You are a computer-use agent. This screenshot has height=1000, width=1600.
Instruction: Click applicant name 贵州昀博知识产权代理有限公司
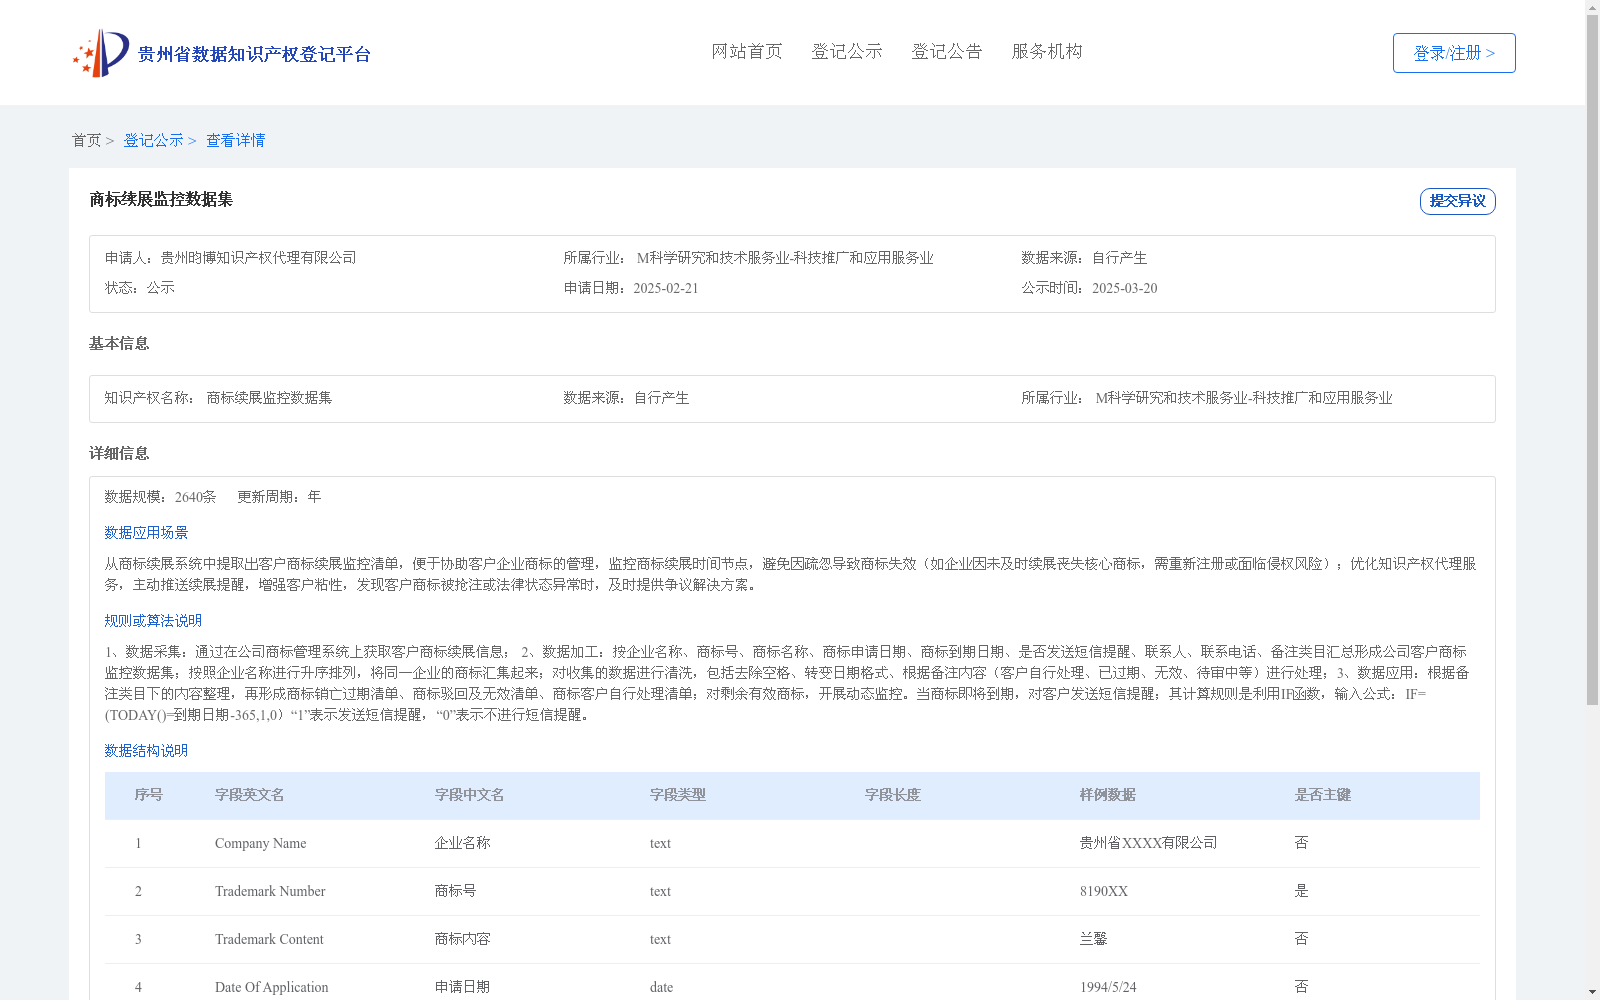259,258
